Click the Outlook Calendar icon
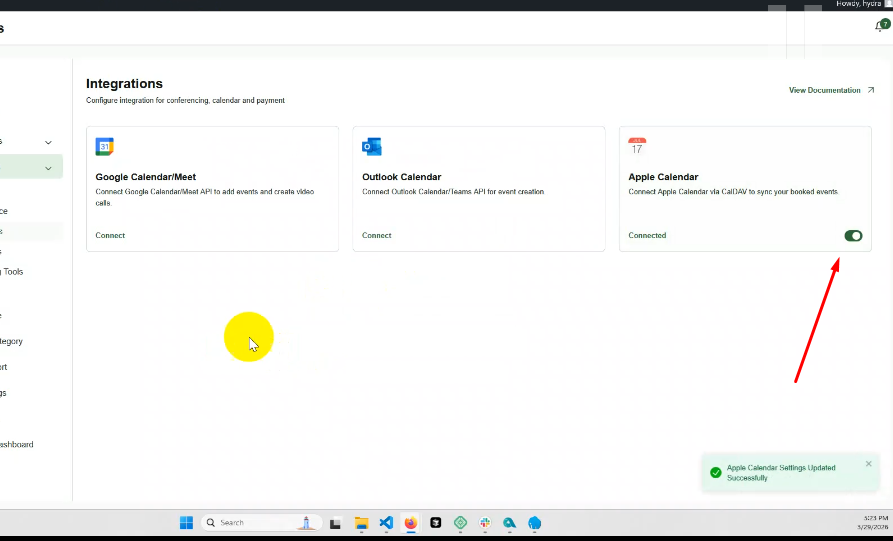The image size is (893, 541). pos(371,147)
